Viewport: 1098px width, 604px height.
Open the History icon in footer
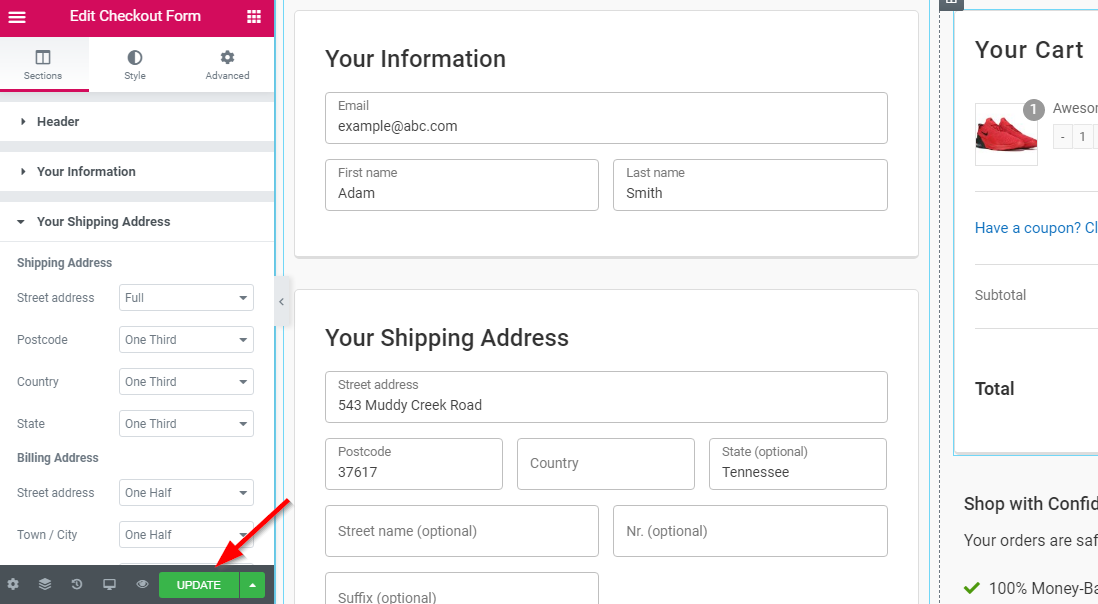click(x=77, y=584)
